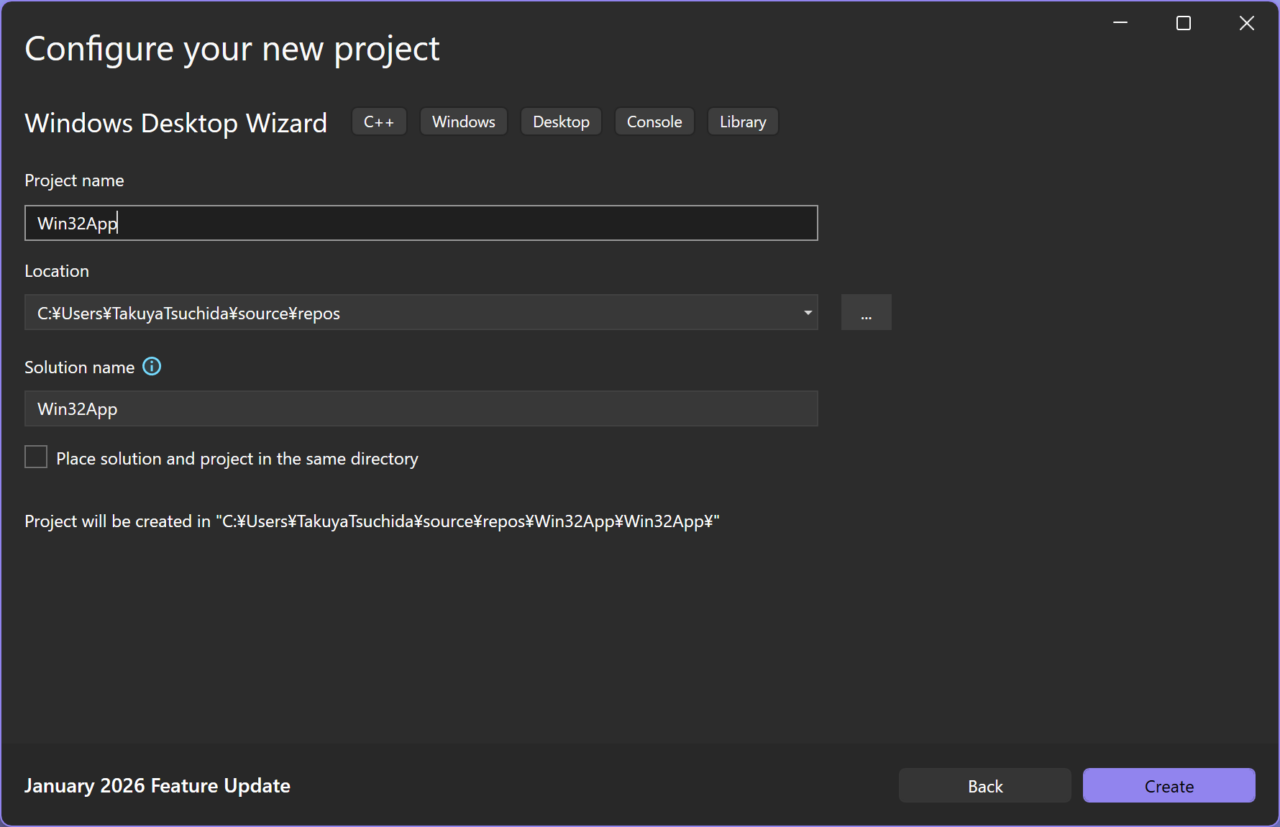This screenshot has height=827, width=1280.
Task: Click the Console tag
Action: [x=654, y=122]
